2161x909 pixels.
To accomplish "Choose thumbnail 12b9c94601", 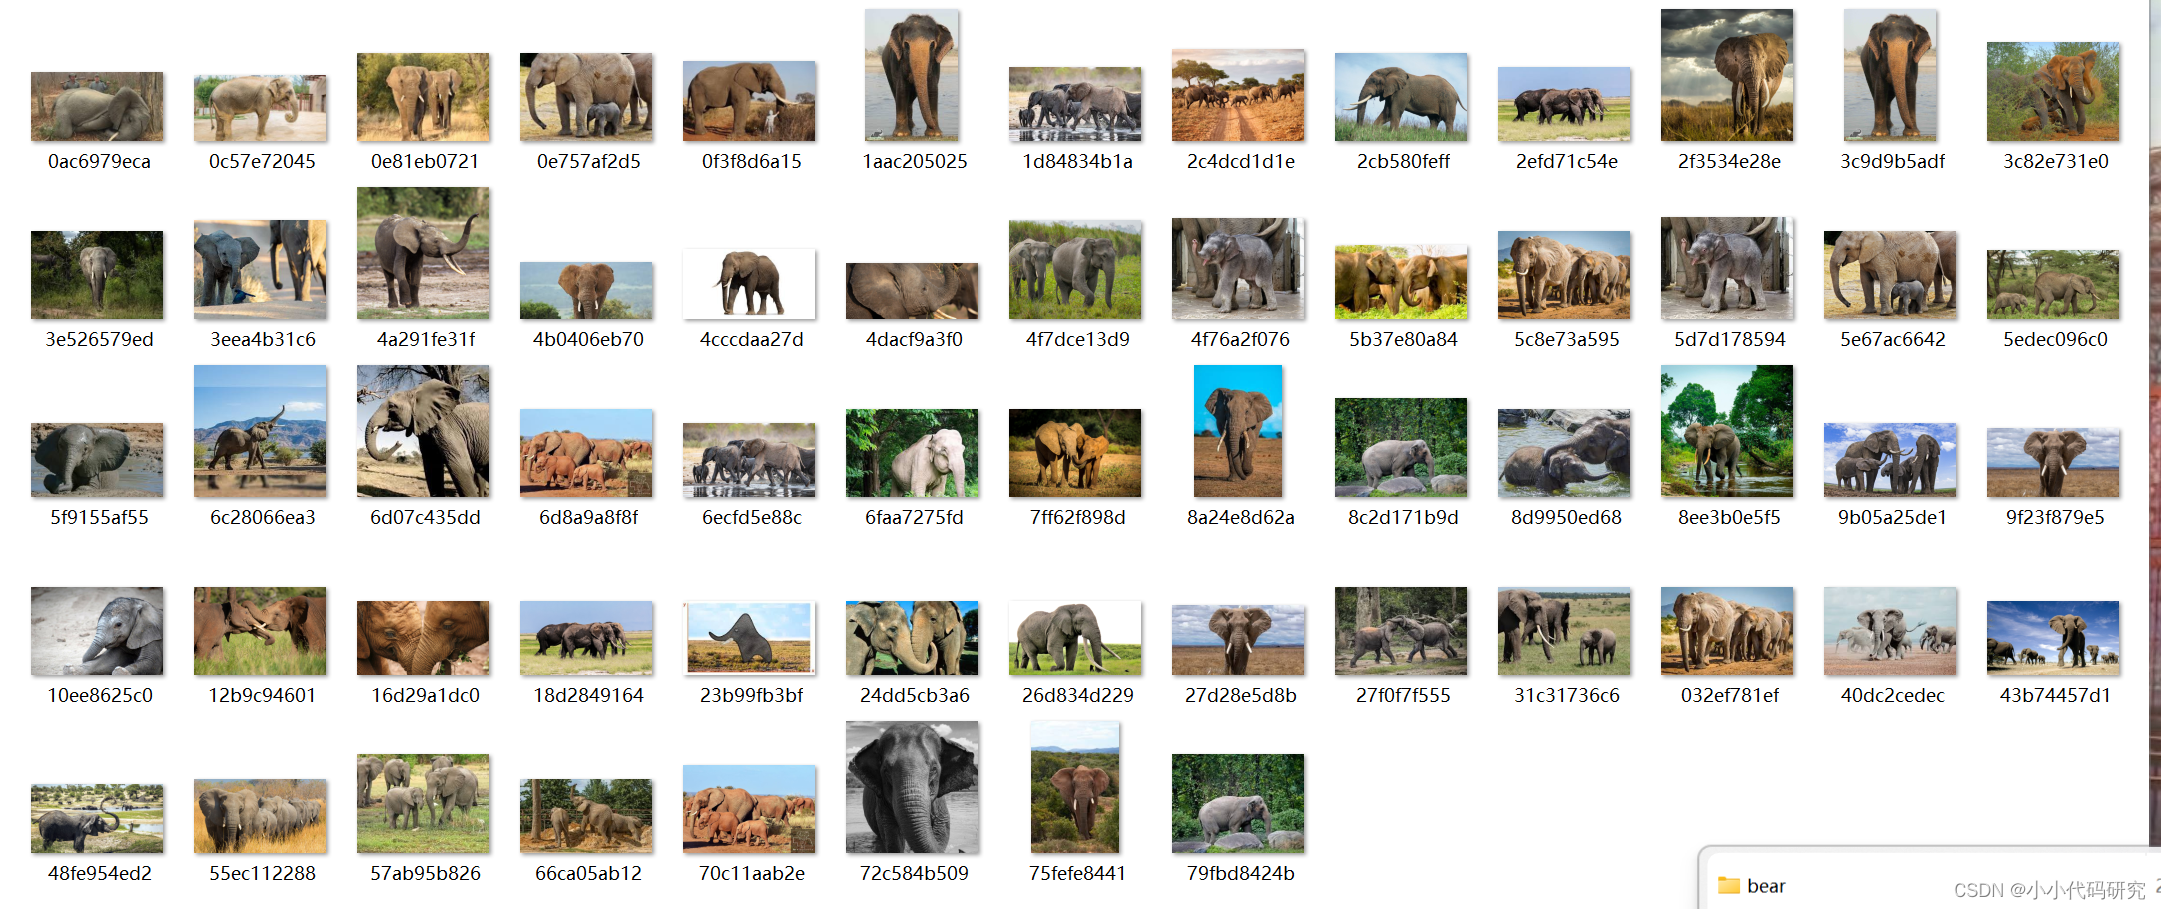I will point(260,631).
